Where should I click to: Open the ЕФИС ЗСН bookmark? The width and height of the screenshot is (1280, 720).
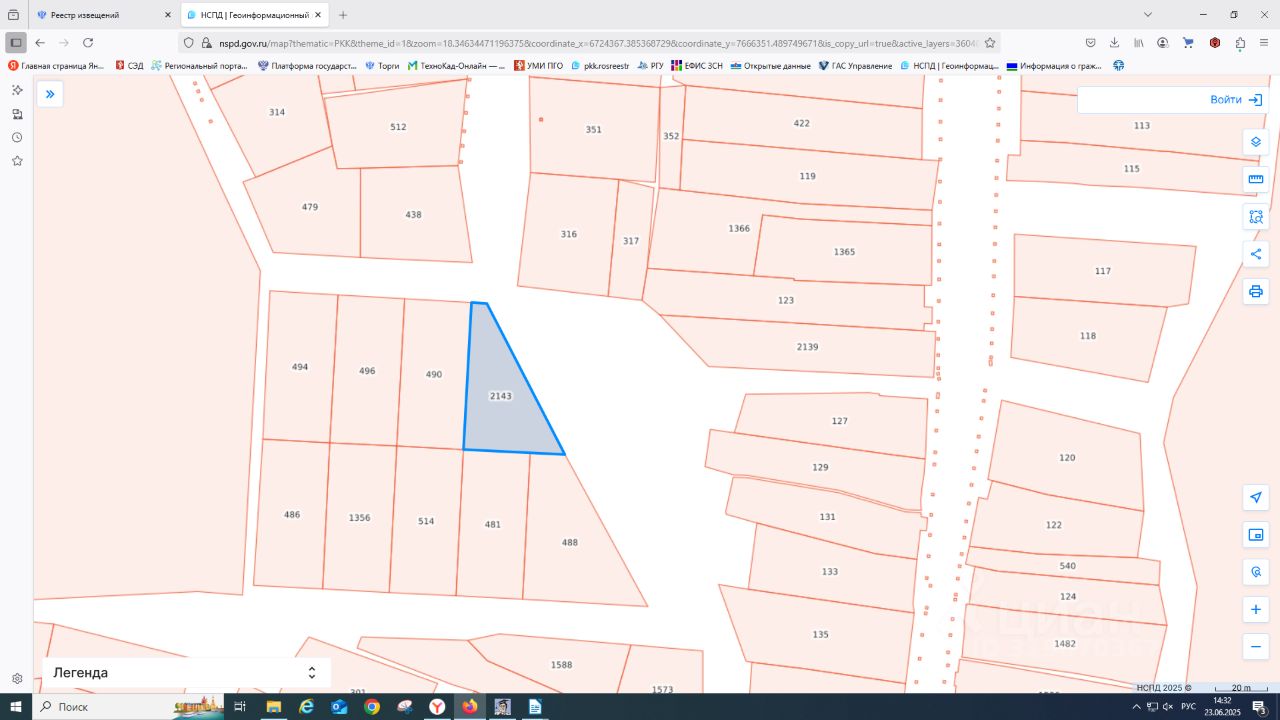click(x=697, y=66)
